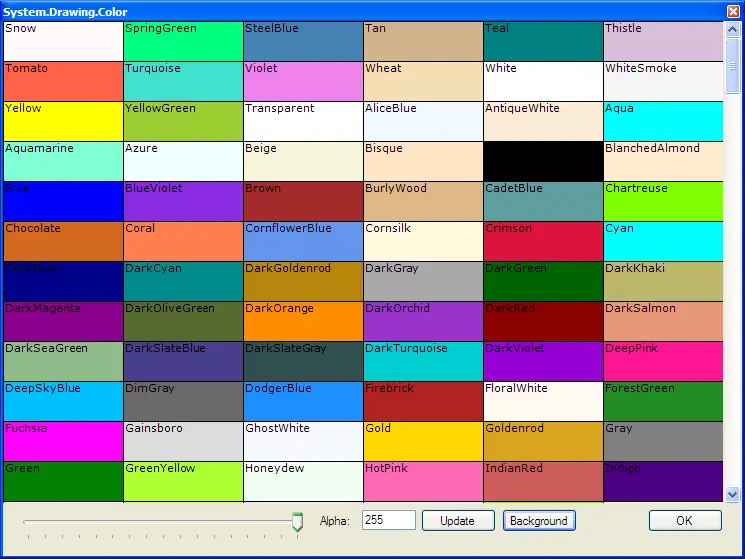Select the DarkCyan swatch
This screenshot has height=559, width=745.
click(x=183, y=281)
